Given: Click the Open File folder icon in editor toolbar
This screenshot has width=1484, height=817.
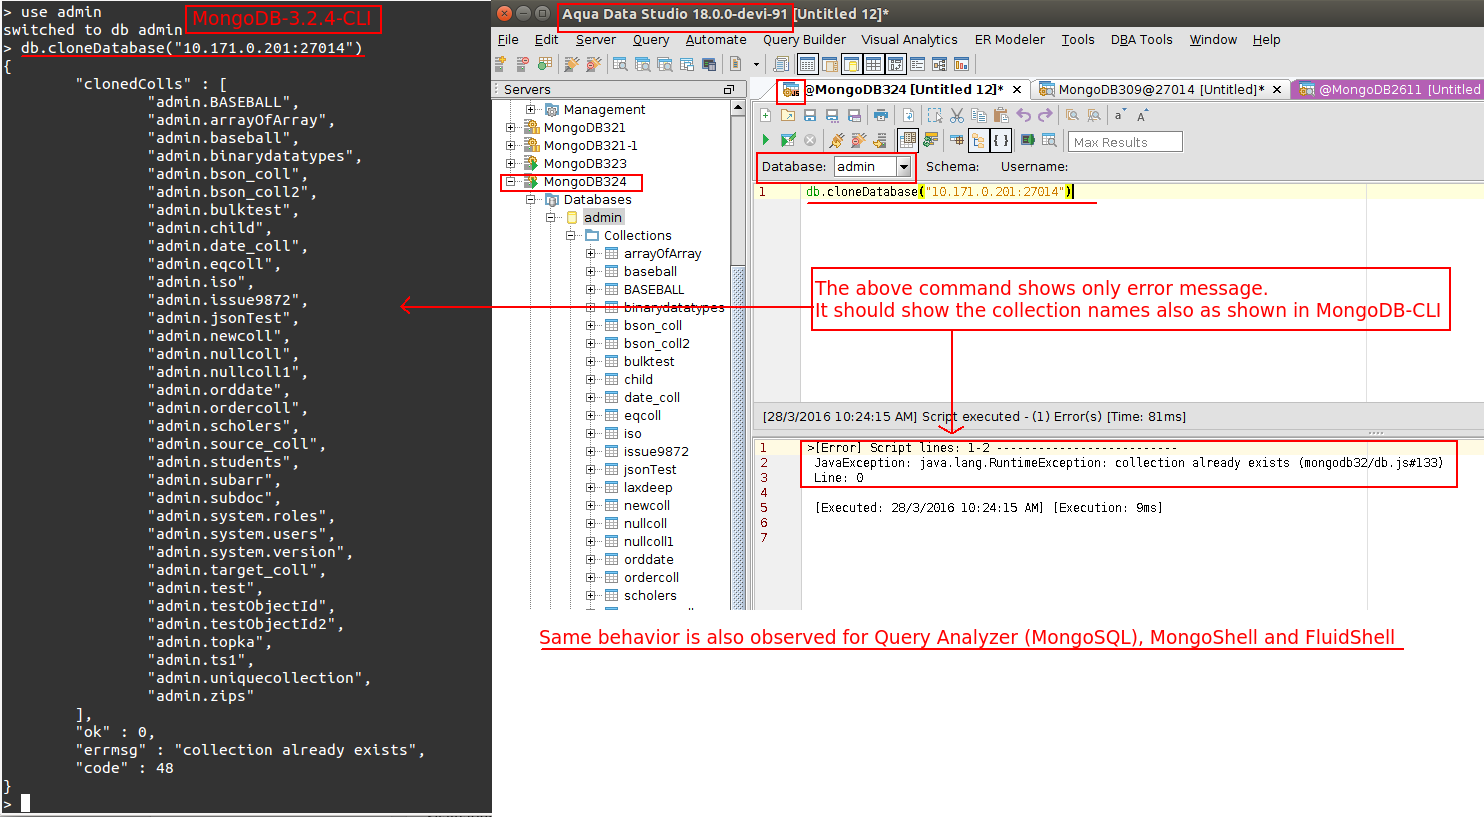Looking at the screenshot, I should pyautogui.click(x=788, y=115).
